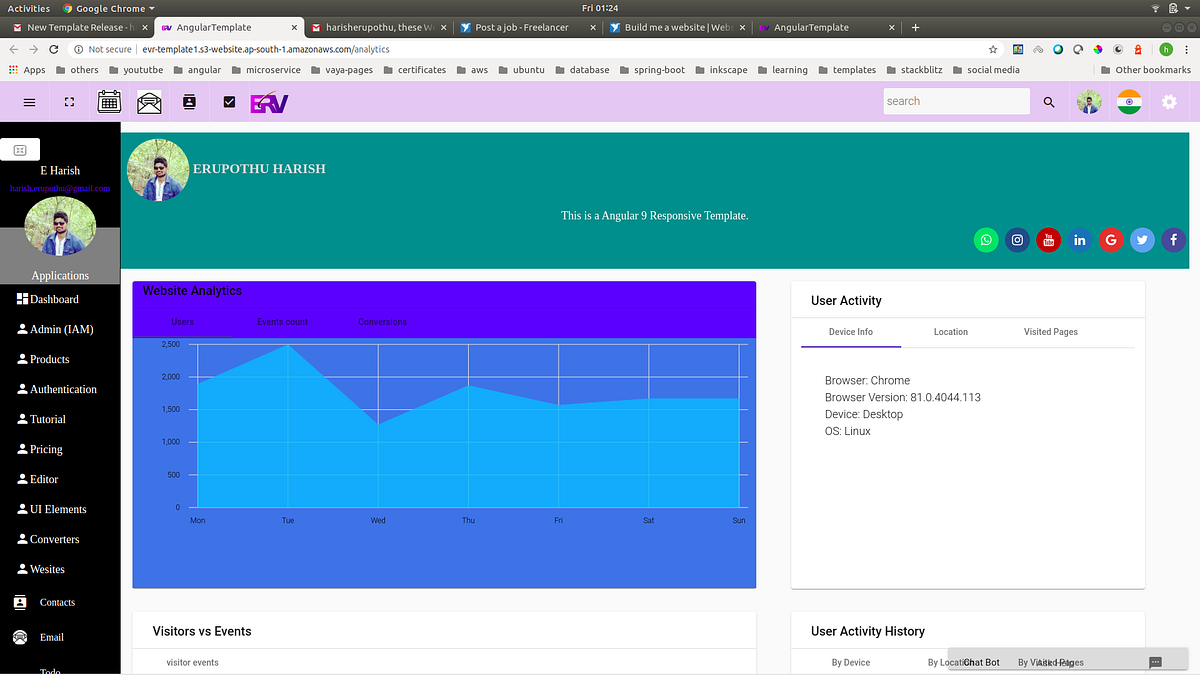
Task: Click the checked tasks icon in toolbar
Action: click(x=229, y=101)
